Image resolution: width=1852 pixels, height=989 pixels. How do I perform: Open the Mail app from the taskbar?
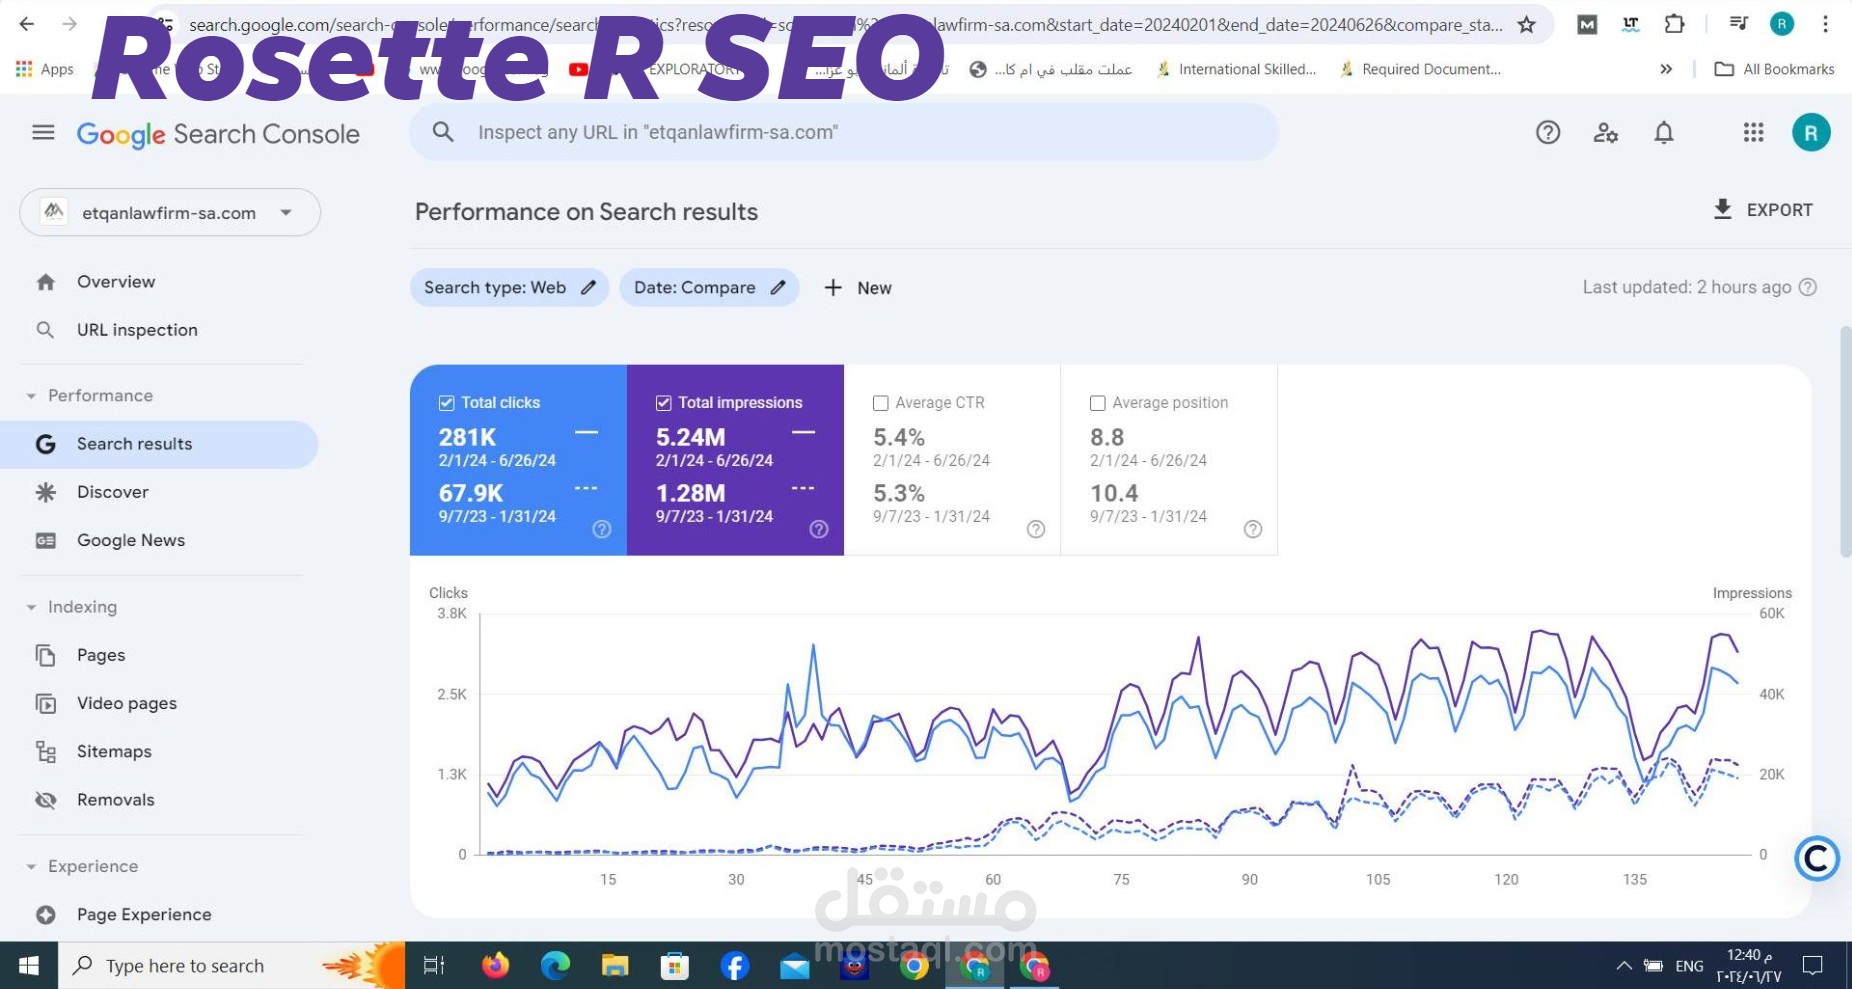click(x=795, y=966)
